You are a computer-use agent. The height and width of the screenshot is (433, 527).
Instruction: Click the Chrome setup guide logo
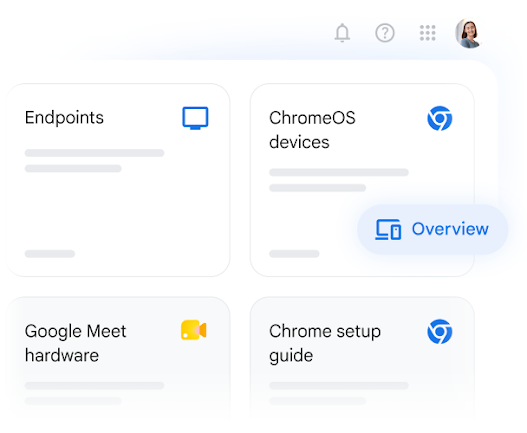[440, 331]
